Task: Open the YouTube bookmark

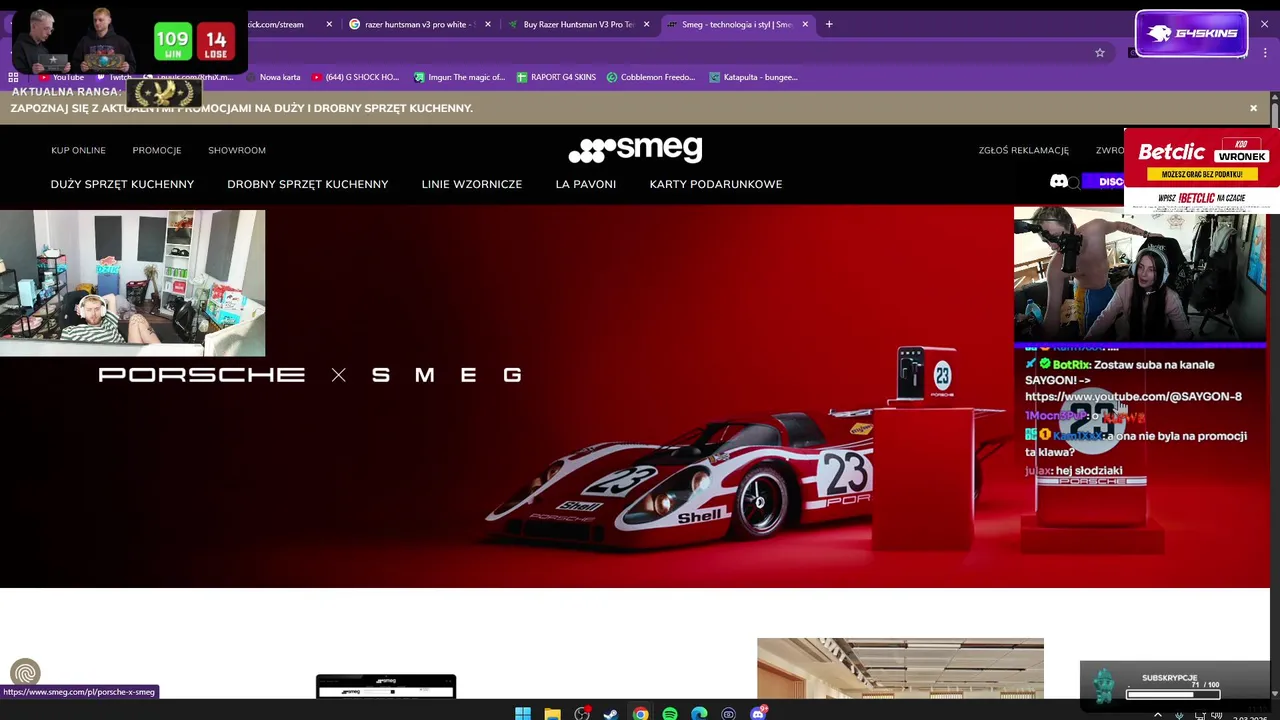Action: click(60, 77)
